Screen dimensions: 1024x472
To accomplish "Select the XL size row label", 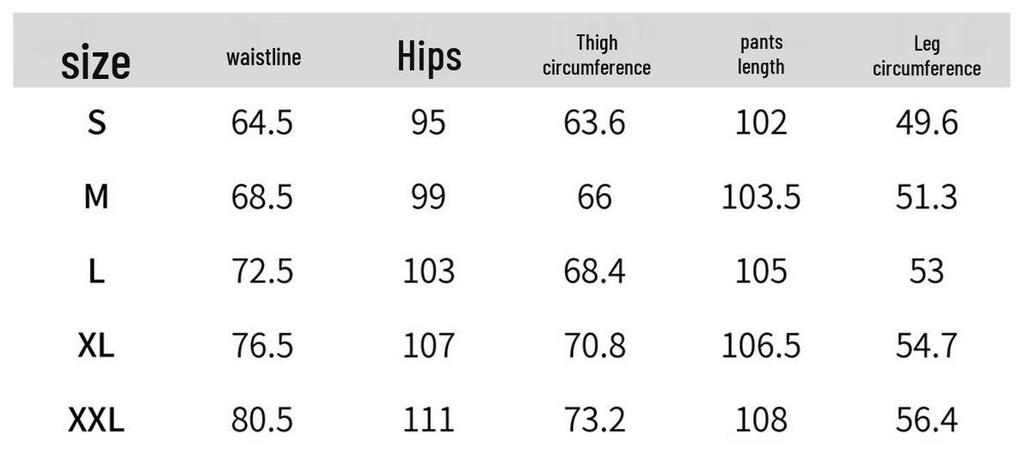I will tap(96, 346).
